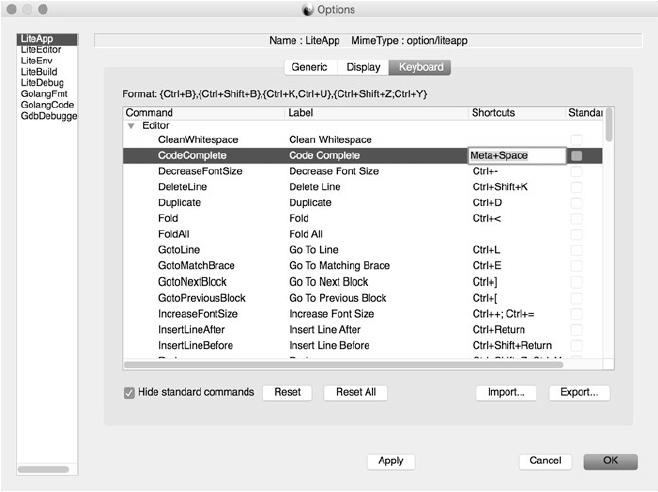This screenshot has width=658, height=492.
Task: Select GolangCode in the options list
Action: tap(47, 105)
